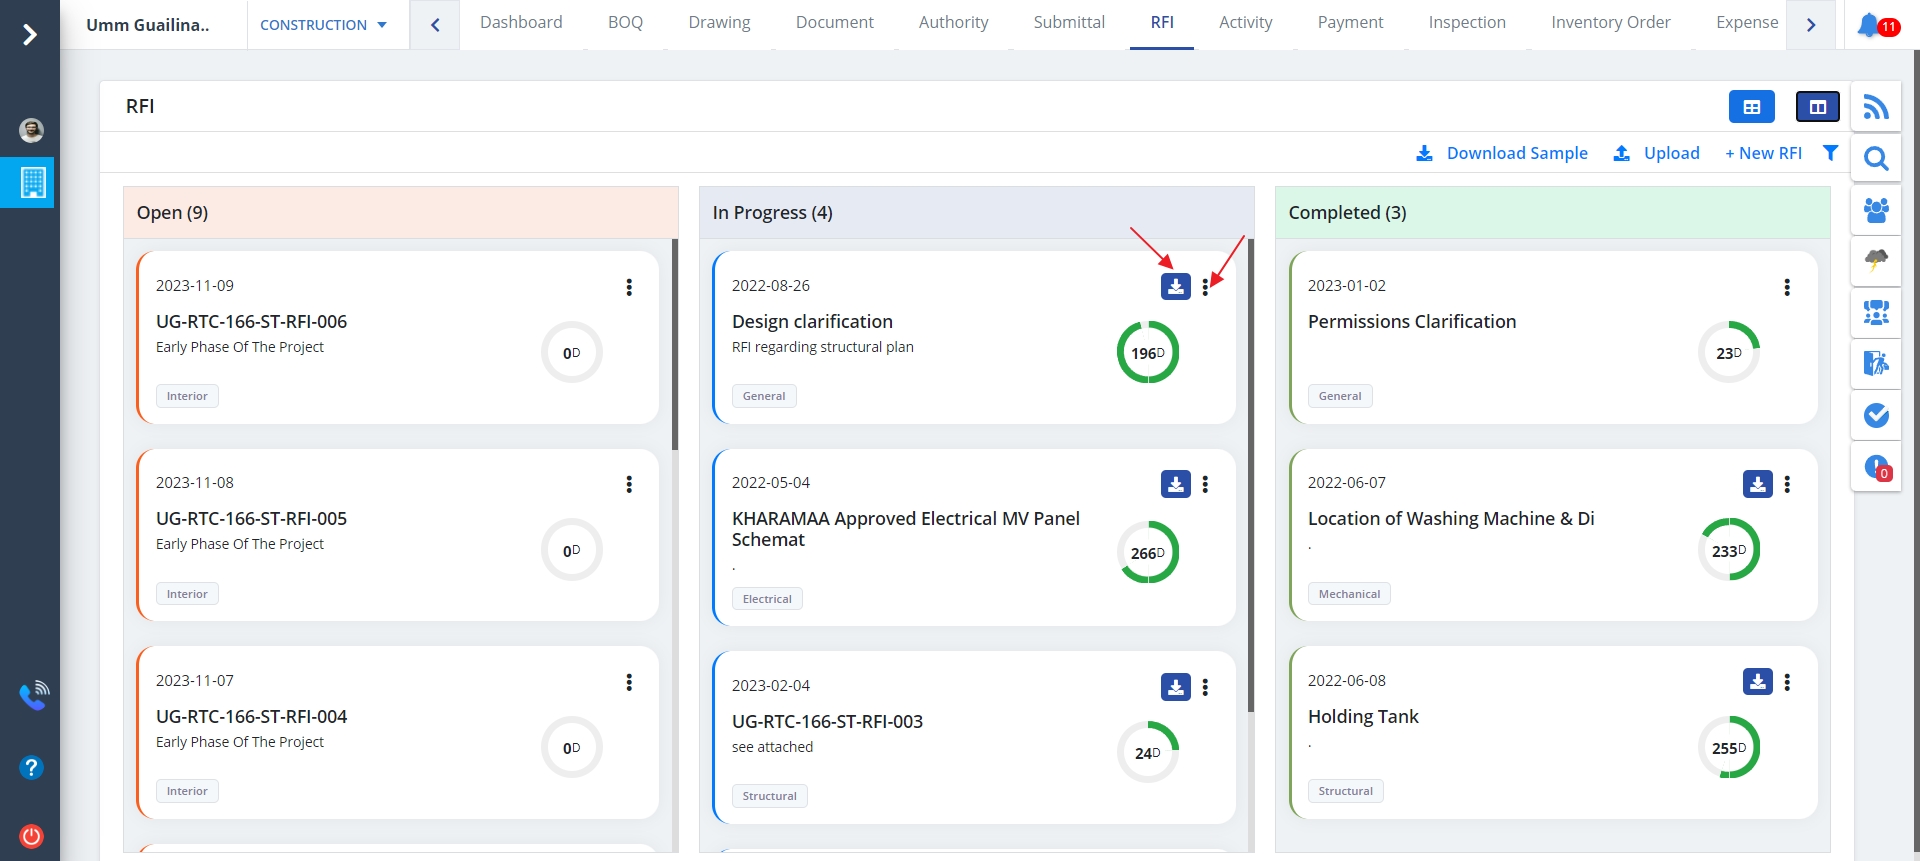Viewport: 1920px width, 861px height.
Task: Switch to the Submittal tab
Action: point(1069,23)
